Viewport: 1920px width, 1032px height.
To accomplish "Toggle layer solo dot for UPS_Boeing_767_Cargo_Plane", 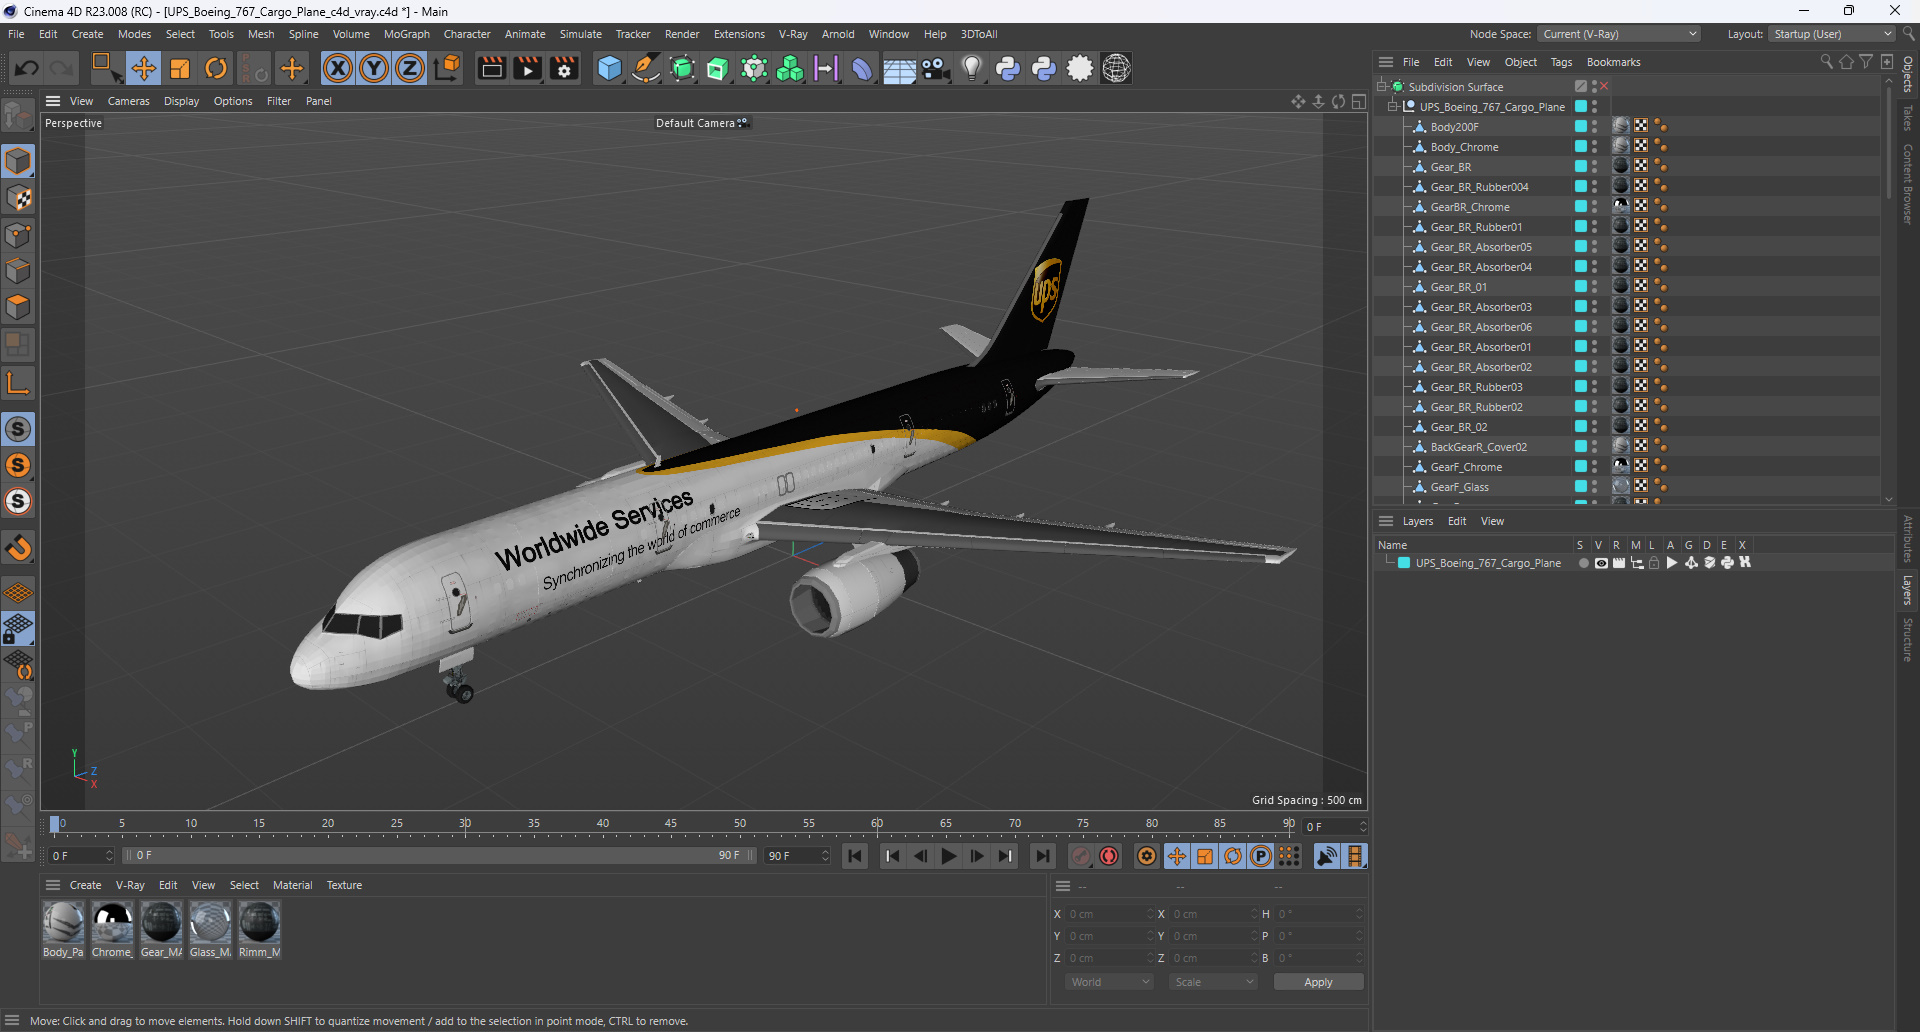I will (x=1583, y=563).
